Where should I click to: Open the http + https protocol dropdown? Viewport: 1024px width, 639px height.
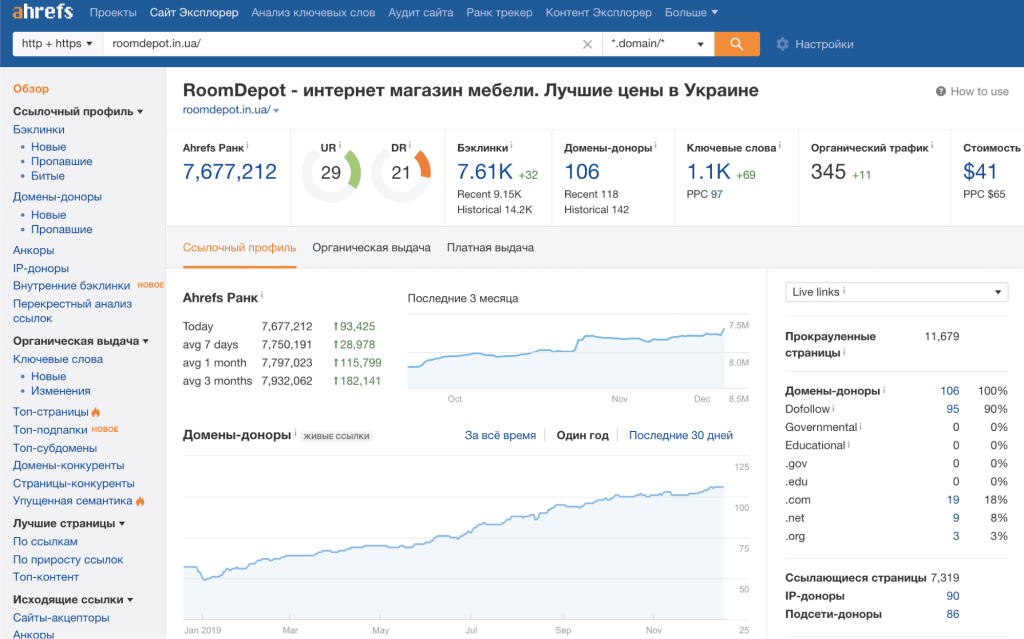(x=58, y=44)
